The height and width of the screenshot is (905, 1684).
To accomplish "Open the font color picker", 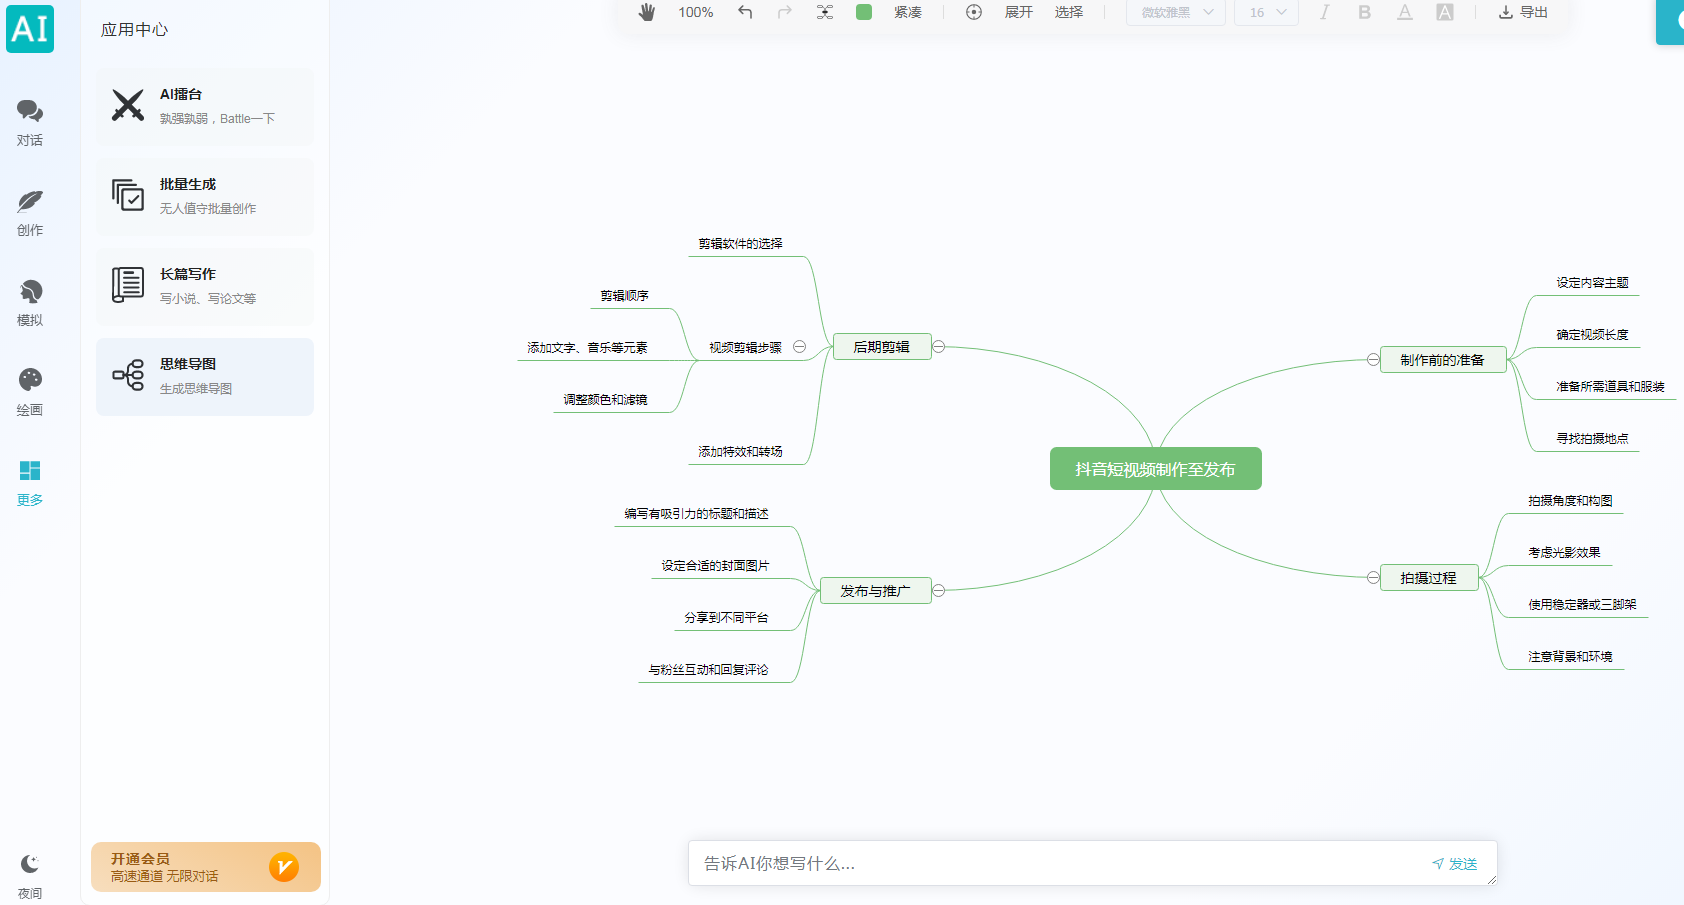I will tap(1405, 12).
